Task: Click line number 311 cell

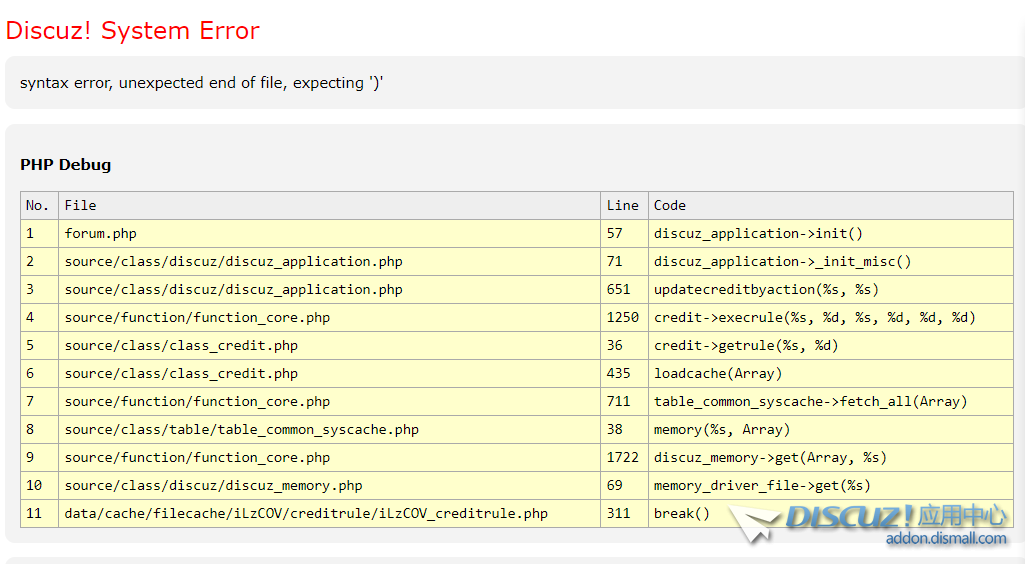Action: click(x=624, y=514)
